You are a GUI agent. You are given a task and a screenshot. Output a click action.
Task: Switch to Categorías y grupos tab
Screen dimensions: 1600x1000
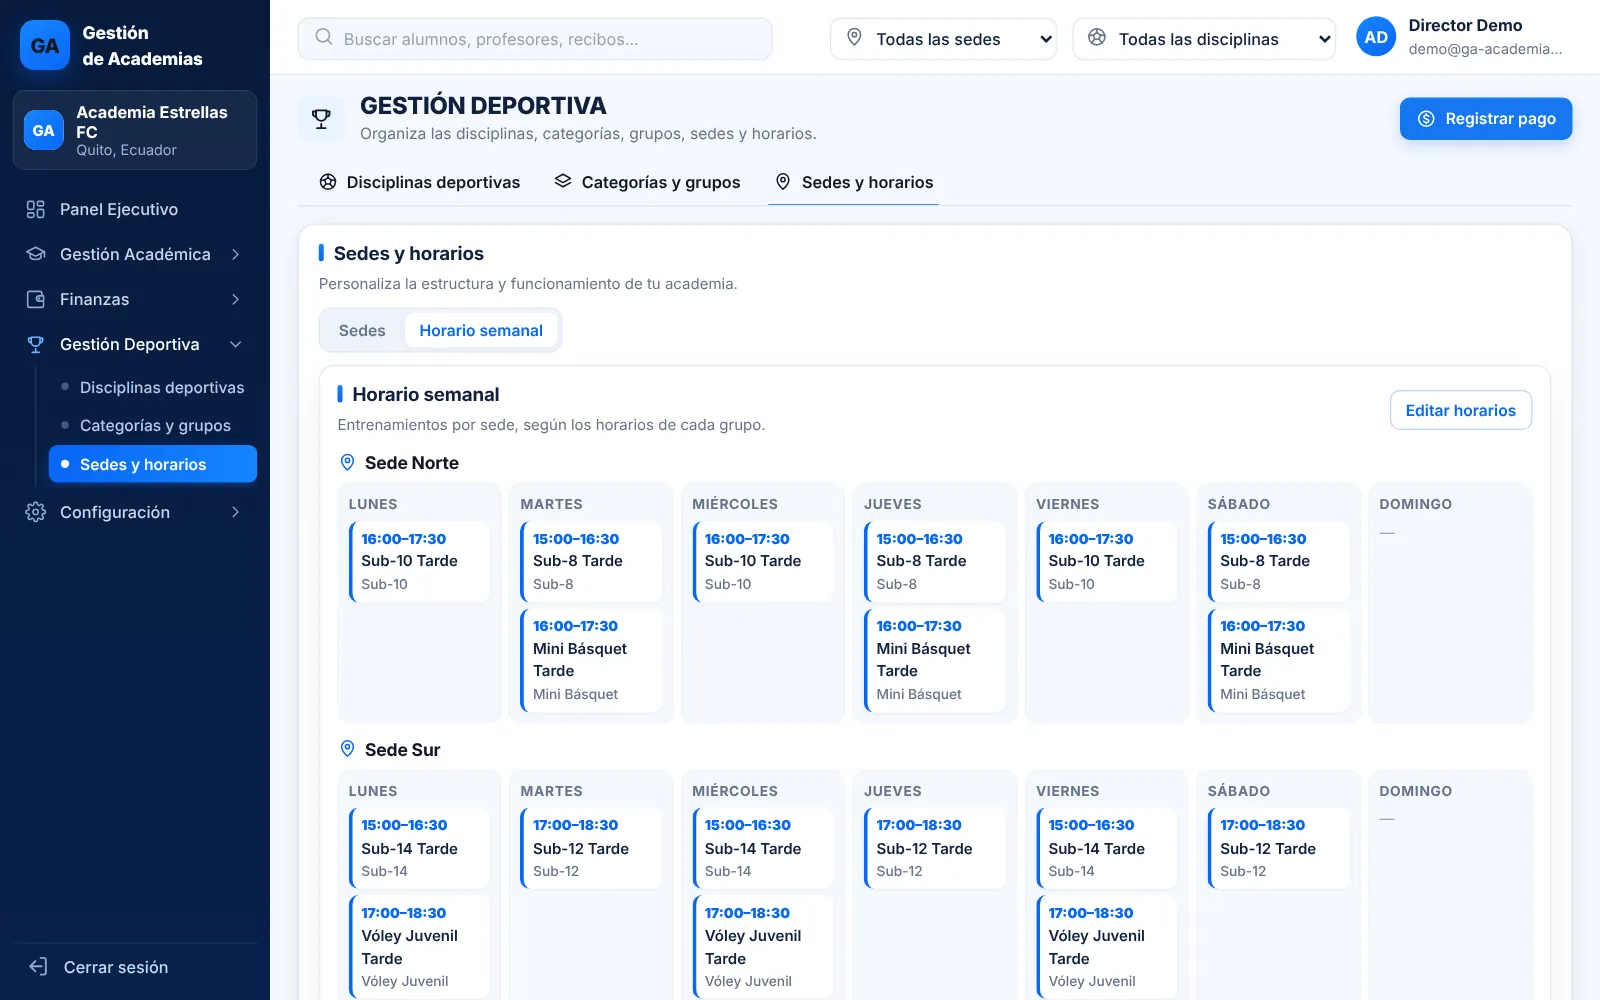[648, 182]
